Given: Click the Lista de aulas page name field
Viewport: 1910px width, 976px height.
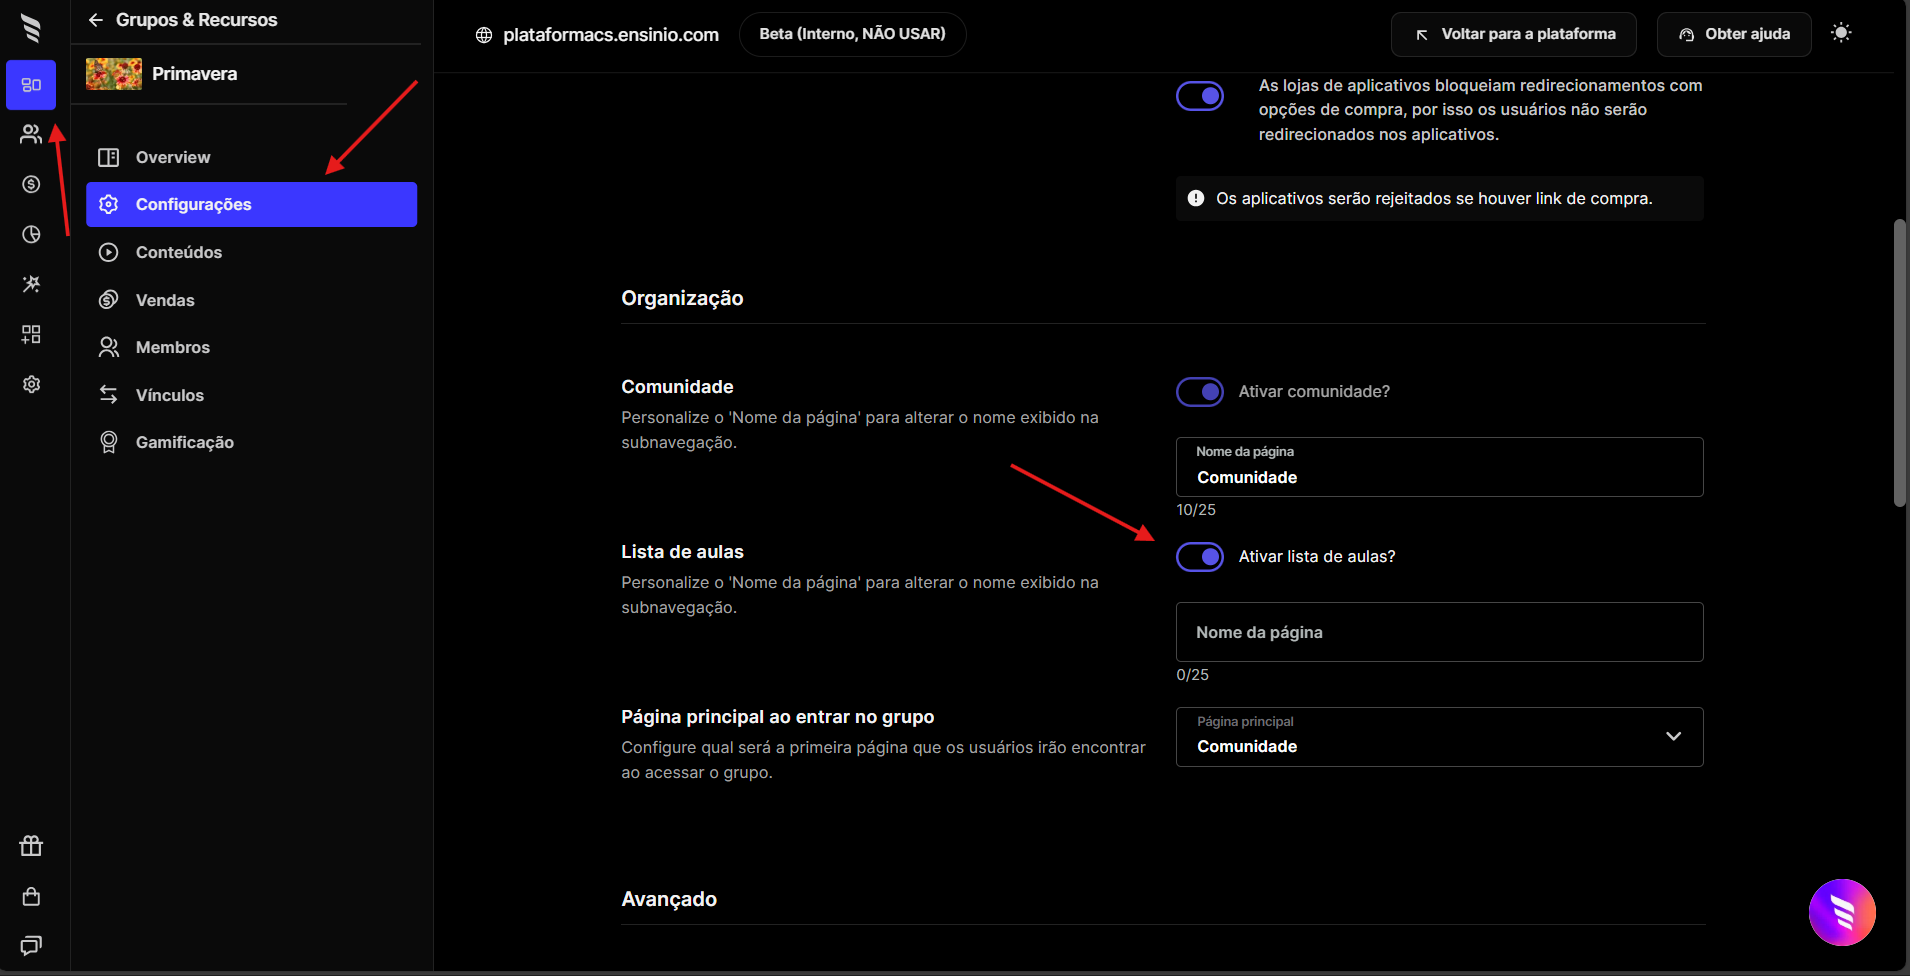Looking at the screenshot, I should point(1439,632).
